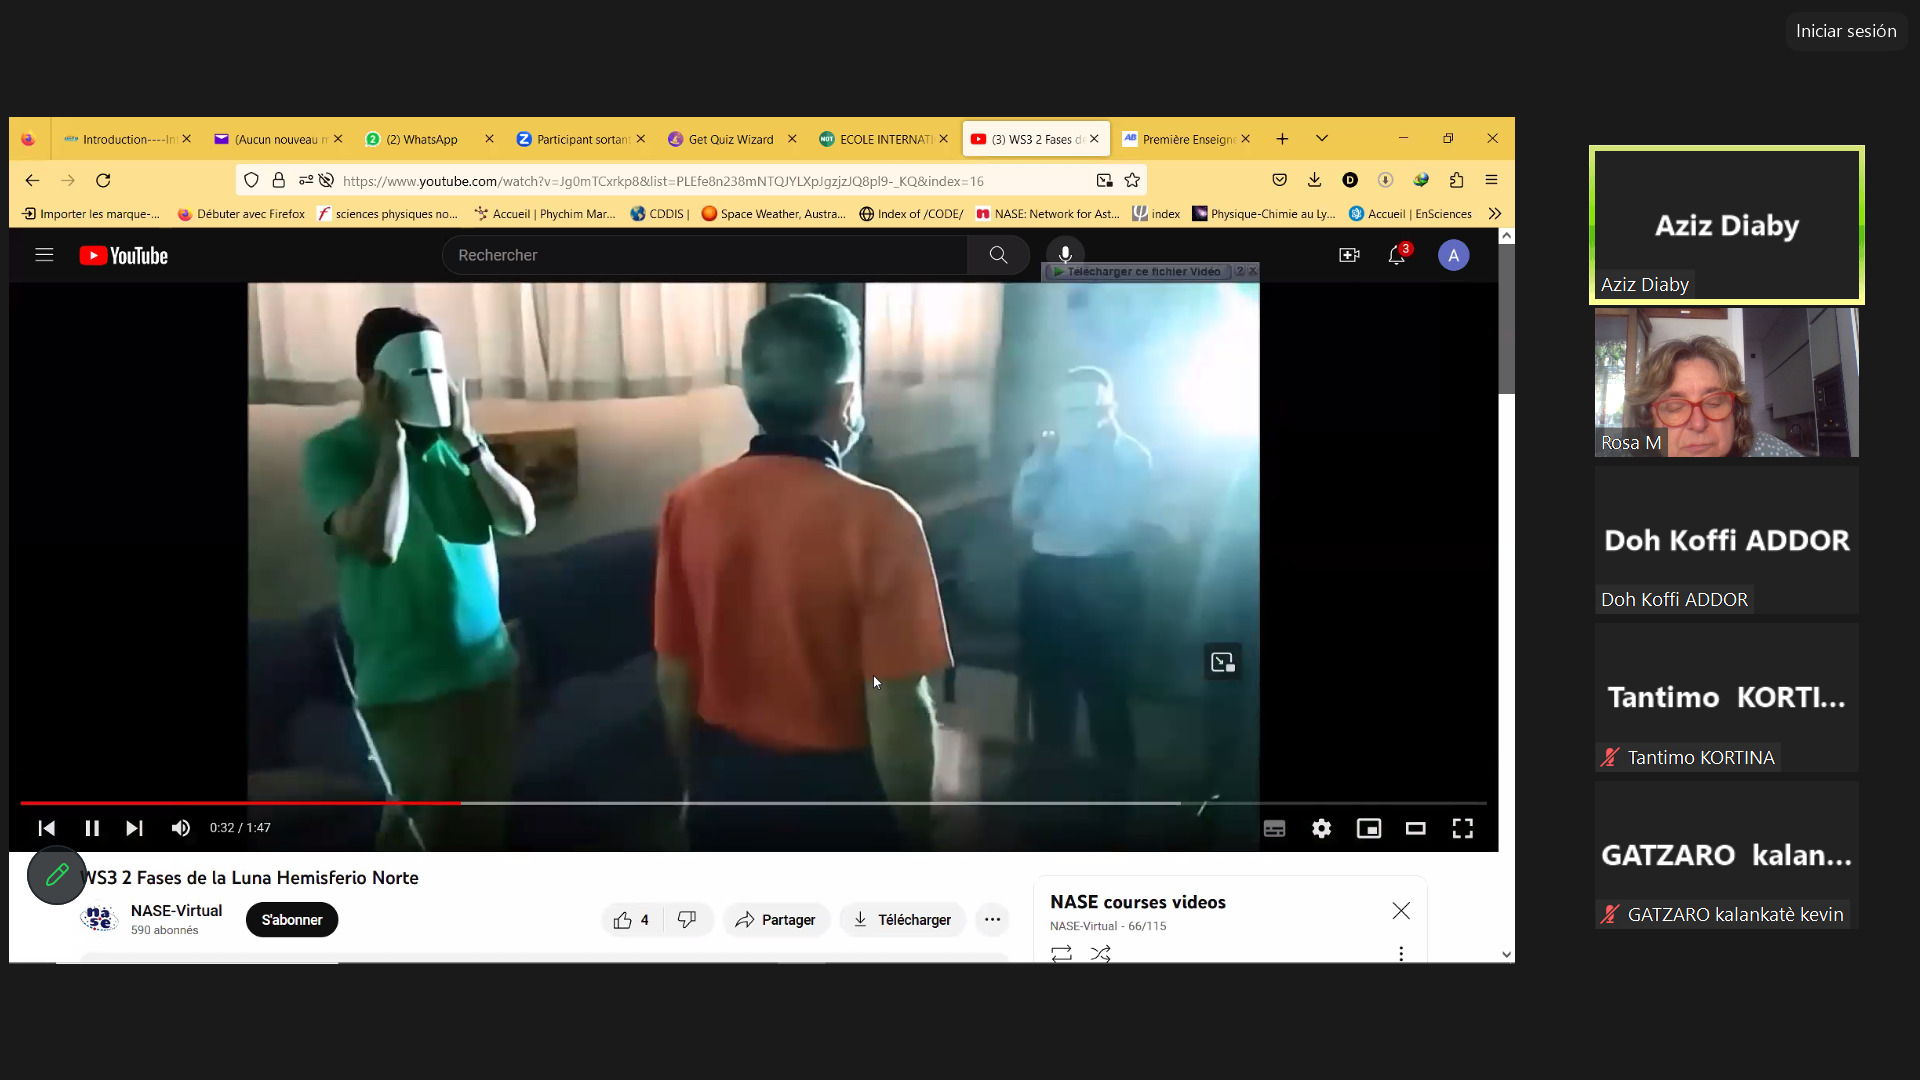Open the Firefox downloads arrow

pyautogui.click(x=1314, y=180)
